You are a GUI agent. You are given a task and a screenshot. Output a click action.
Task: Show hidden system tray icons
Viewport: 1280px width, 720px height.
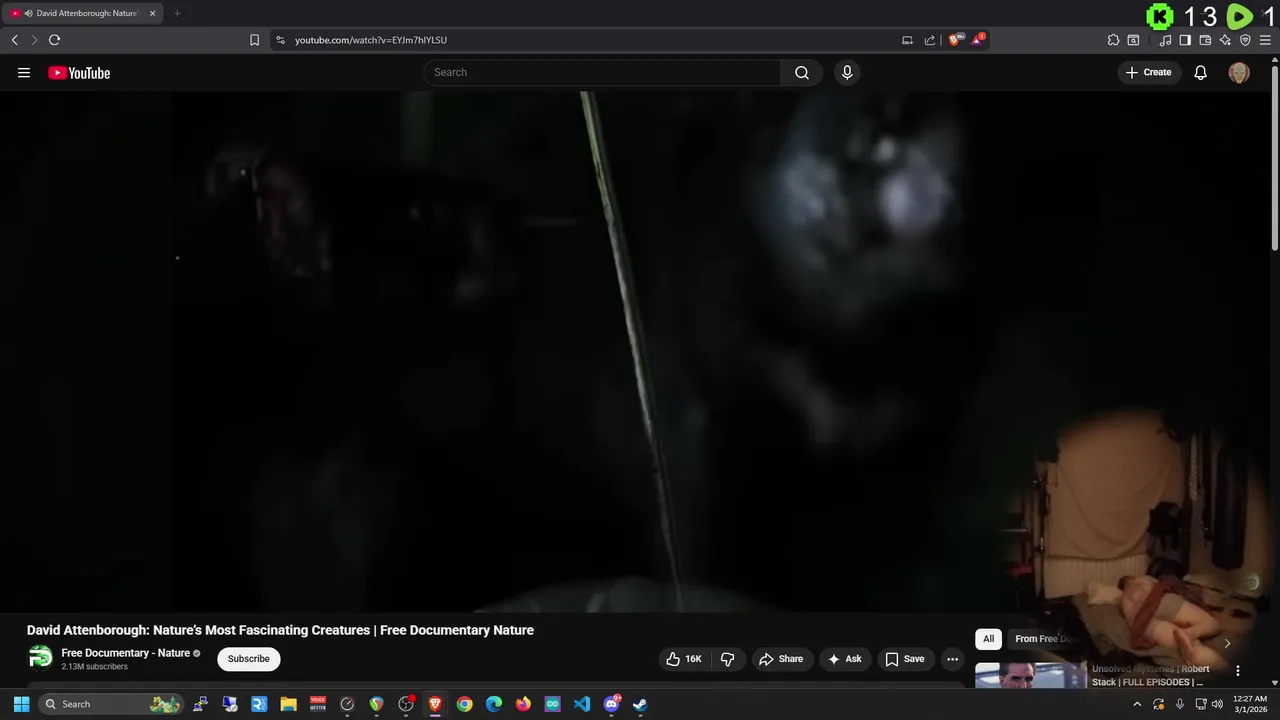pos(1137,704)
